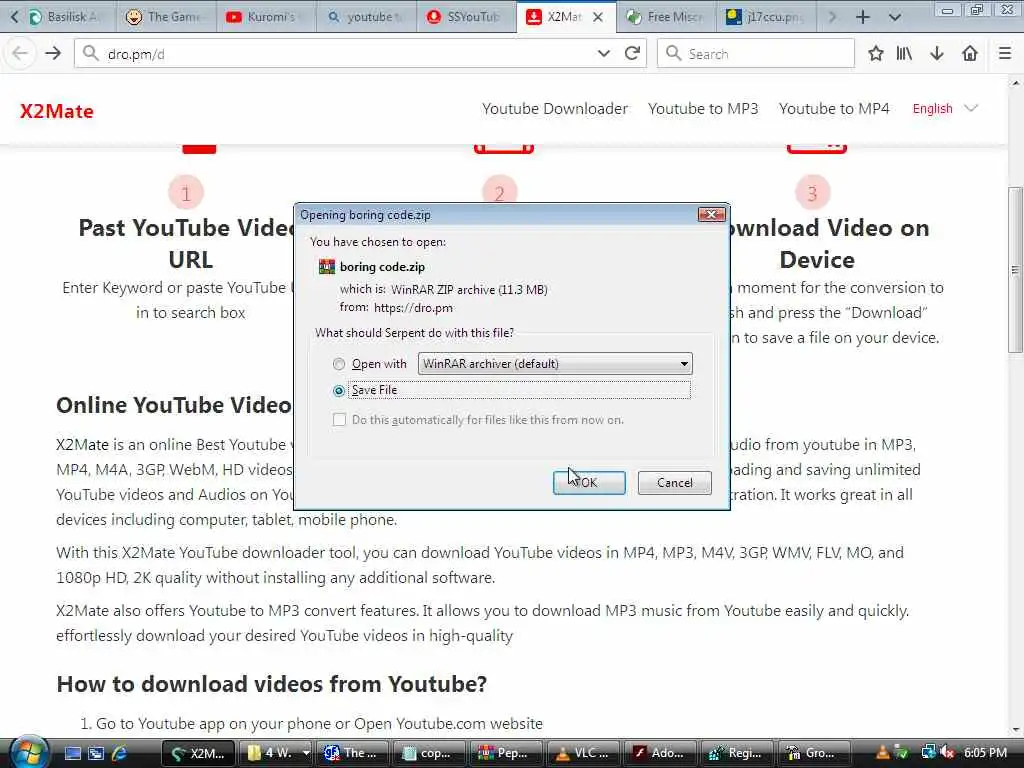Click Show Desktop quick launch icon

click(x=72, y=754)
